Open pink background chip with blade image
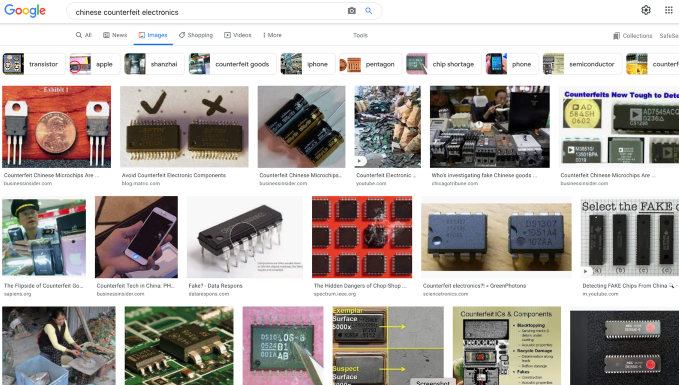The width and height of the screenshot is (679, 385). [283, 346]
